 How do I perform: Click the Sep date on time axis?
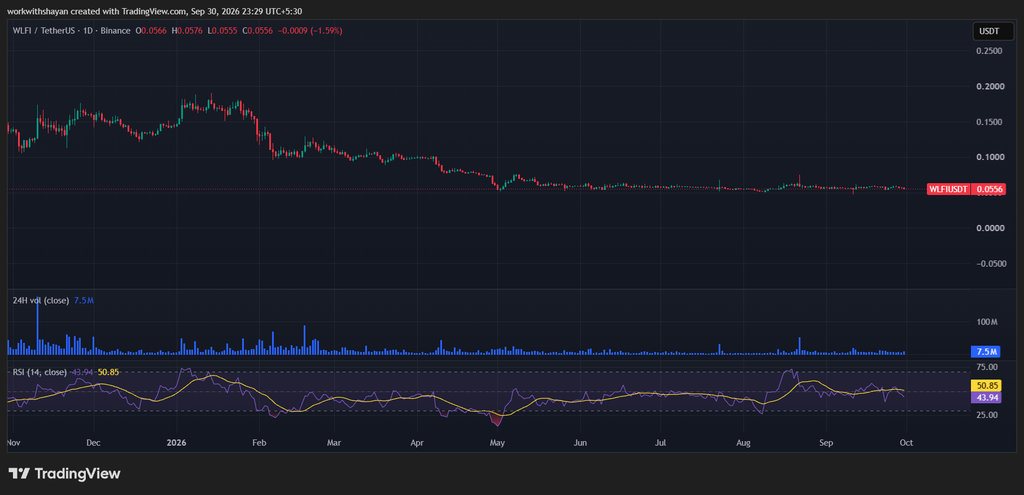pos(827,442)
